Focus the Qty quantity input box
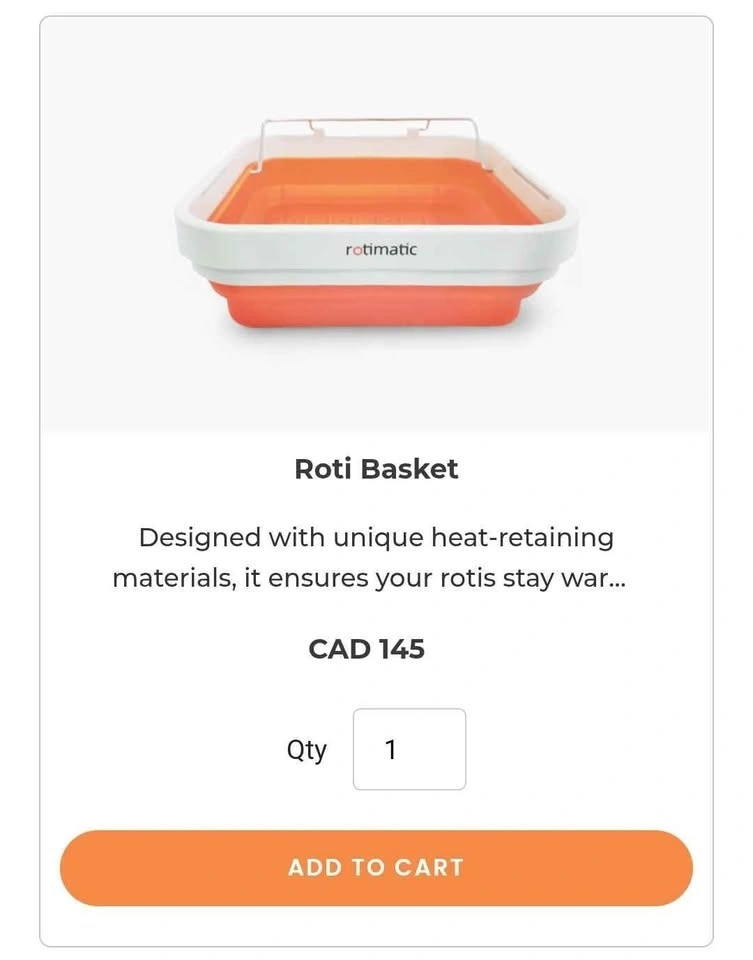Viewport: 753px width, 960px height. 409,749
